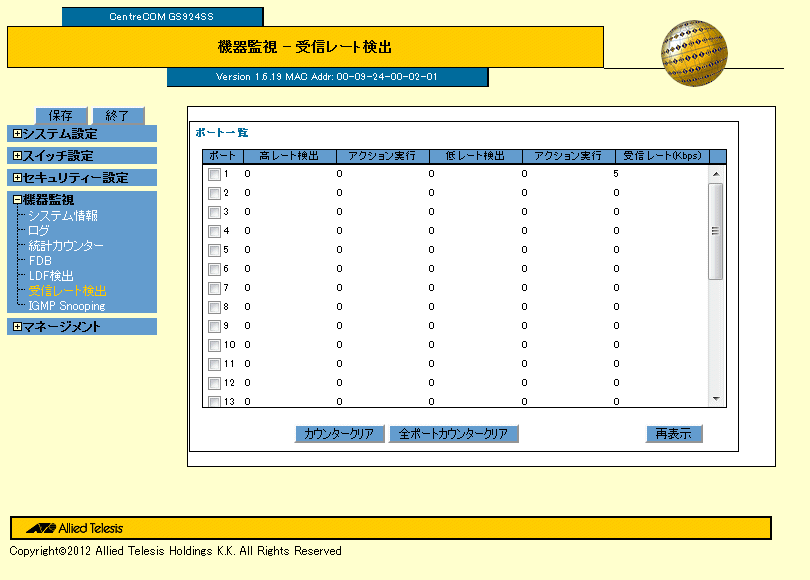Expand the システム設定 menu section
The image size is (810, 580).
pos(17,134)
